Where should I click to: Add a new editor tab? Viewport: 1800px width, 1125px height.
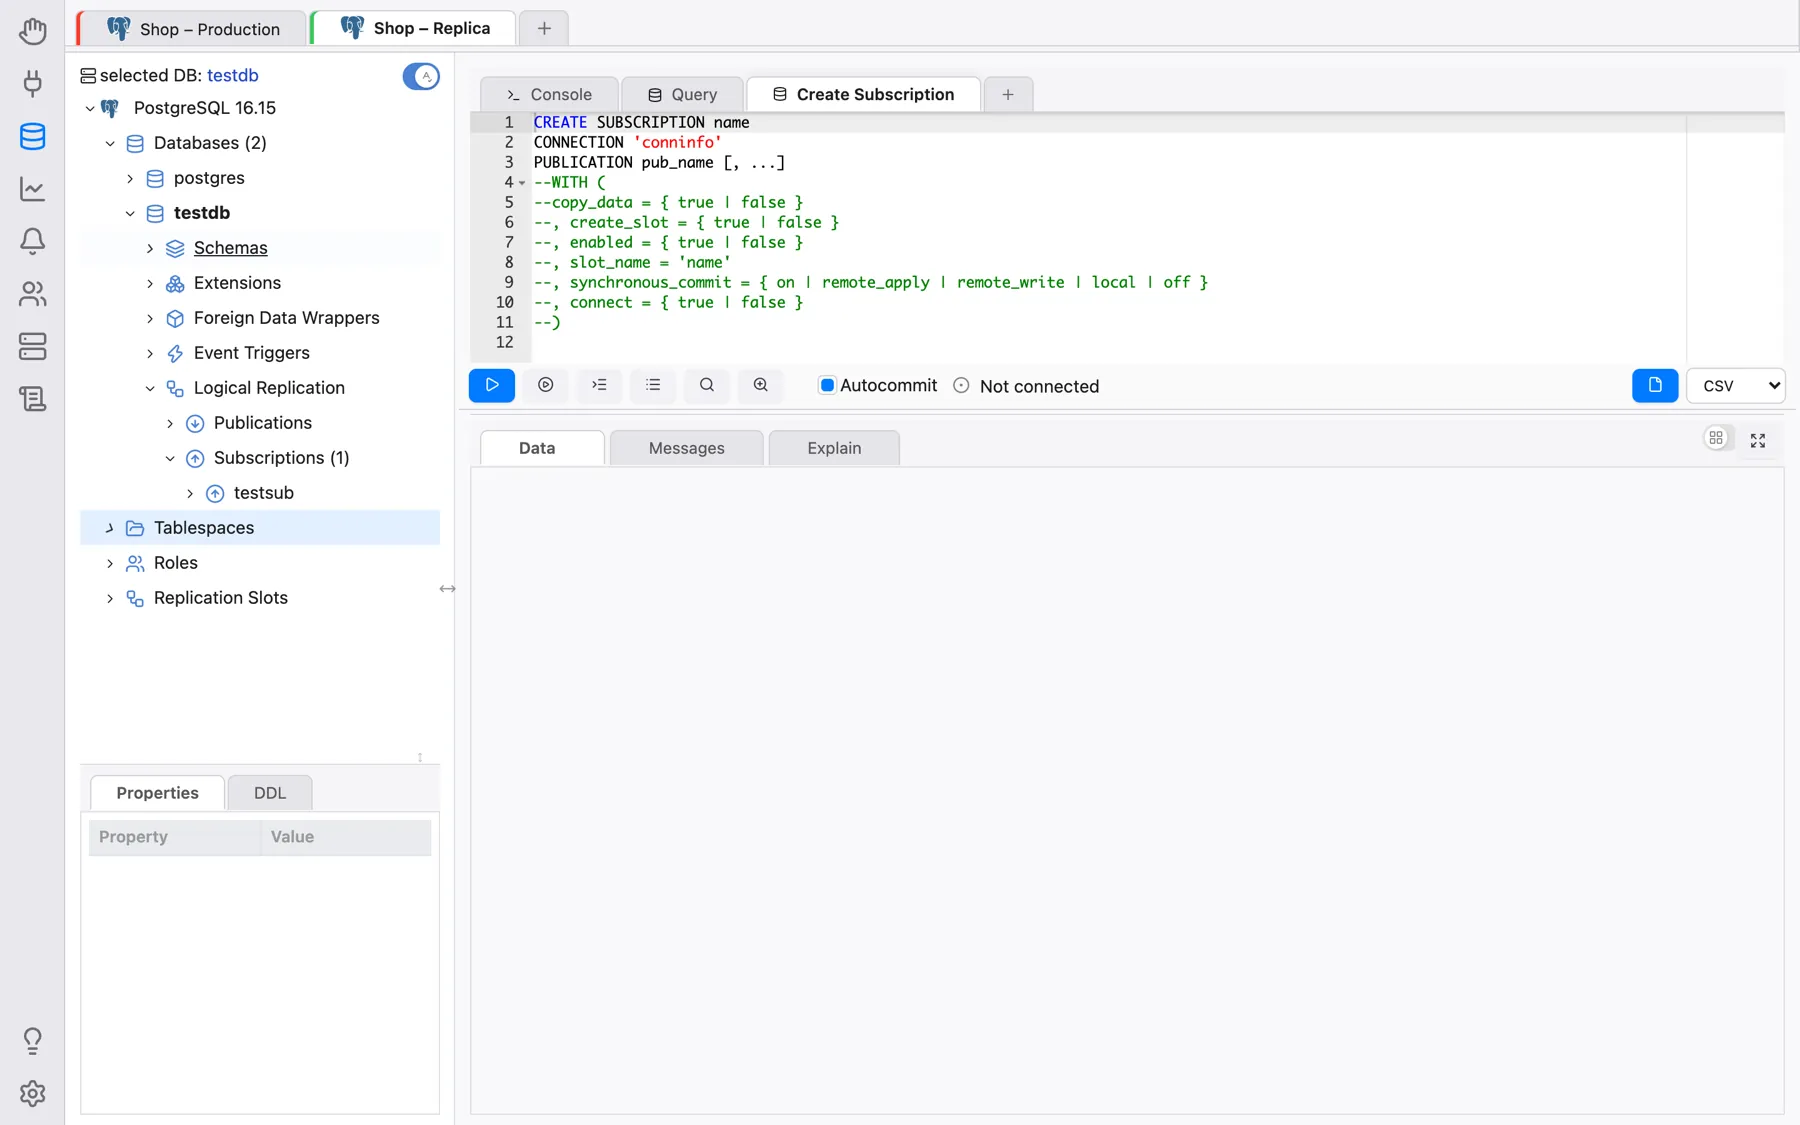point(1008,94)
